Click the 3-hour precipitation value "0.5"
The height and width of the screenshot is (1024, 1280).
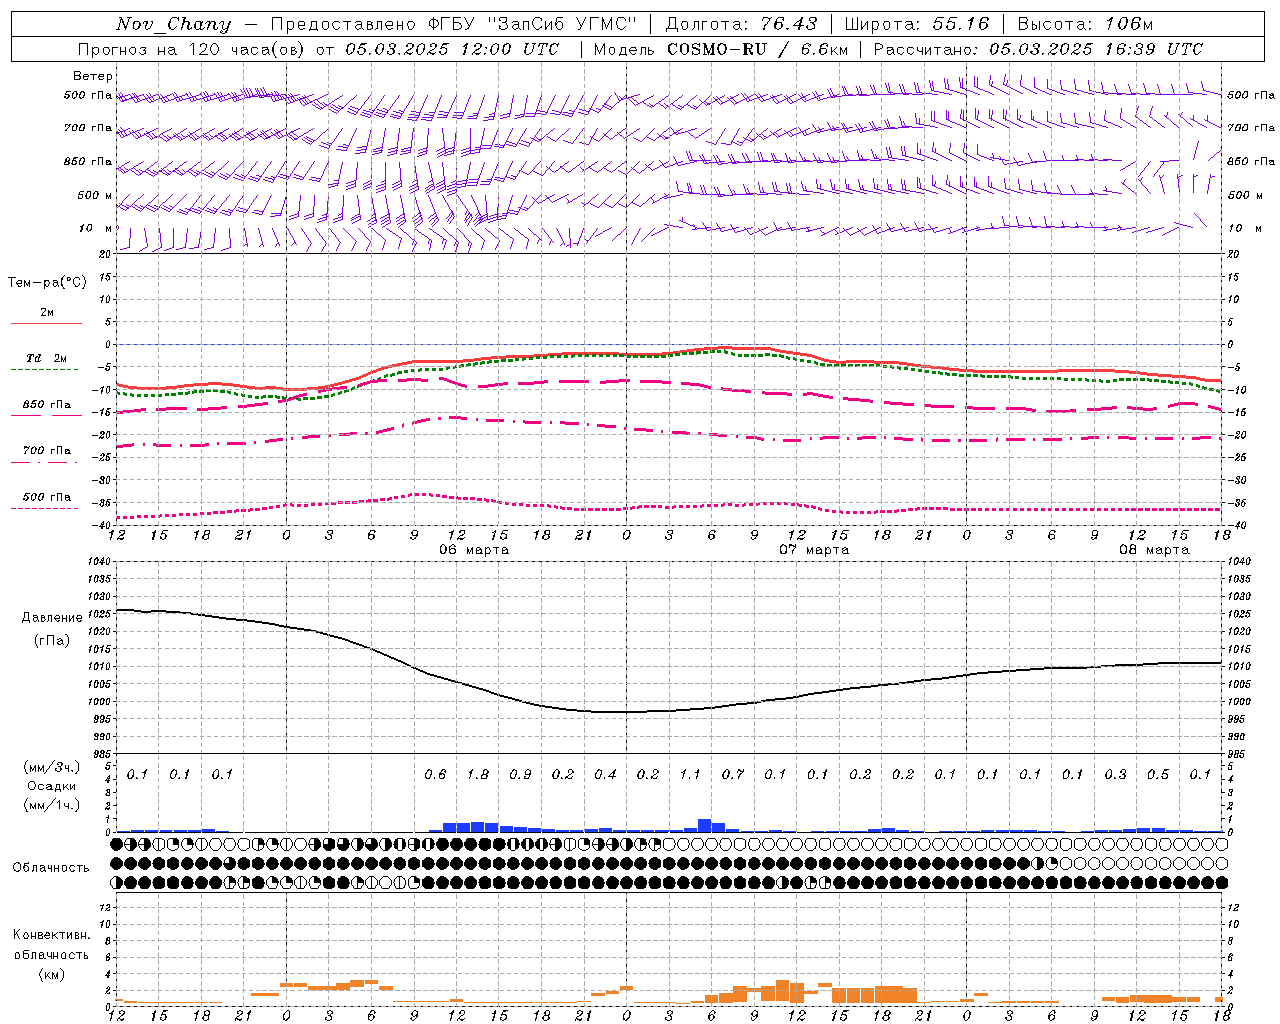[x=1158, y=774]
